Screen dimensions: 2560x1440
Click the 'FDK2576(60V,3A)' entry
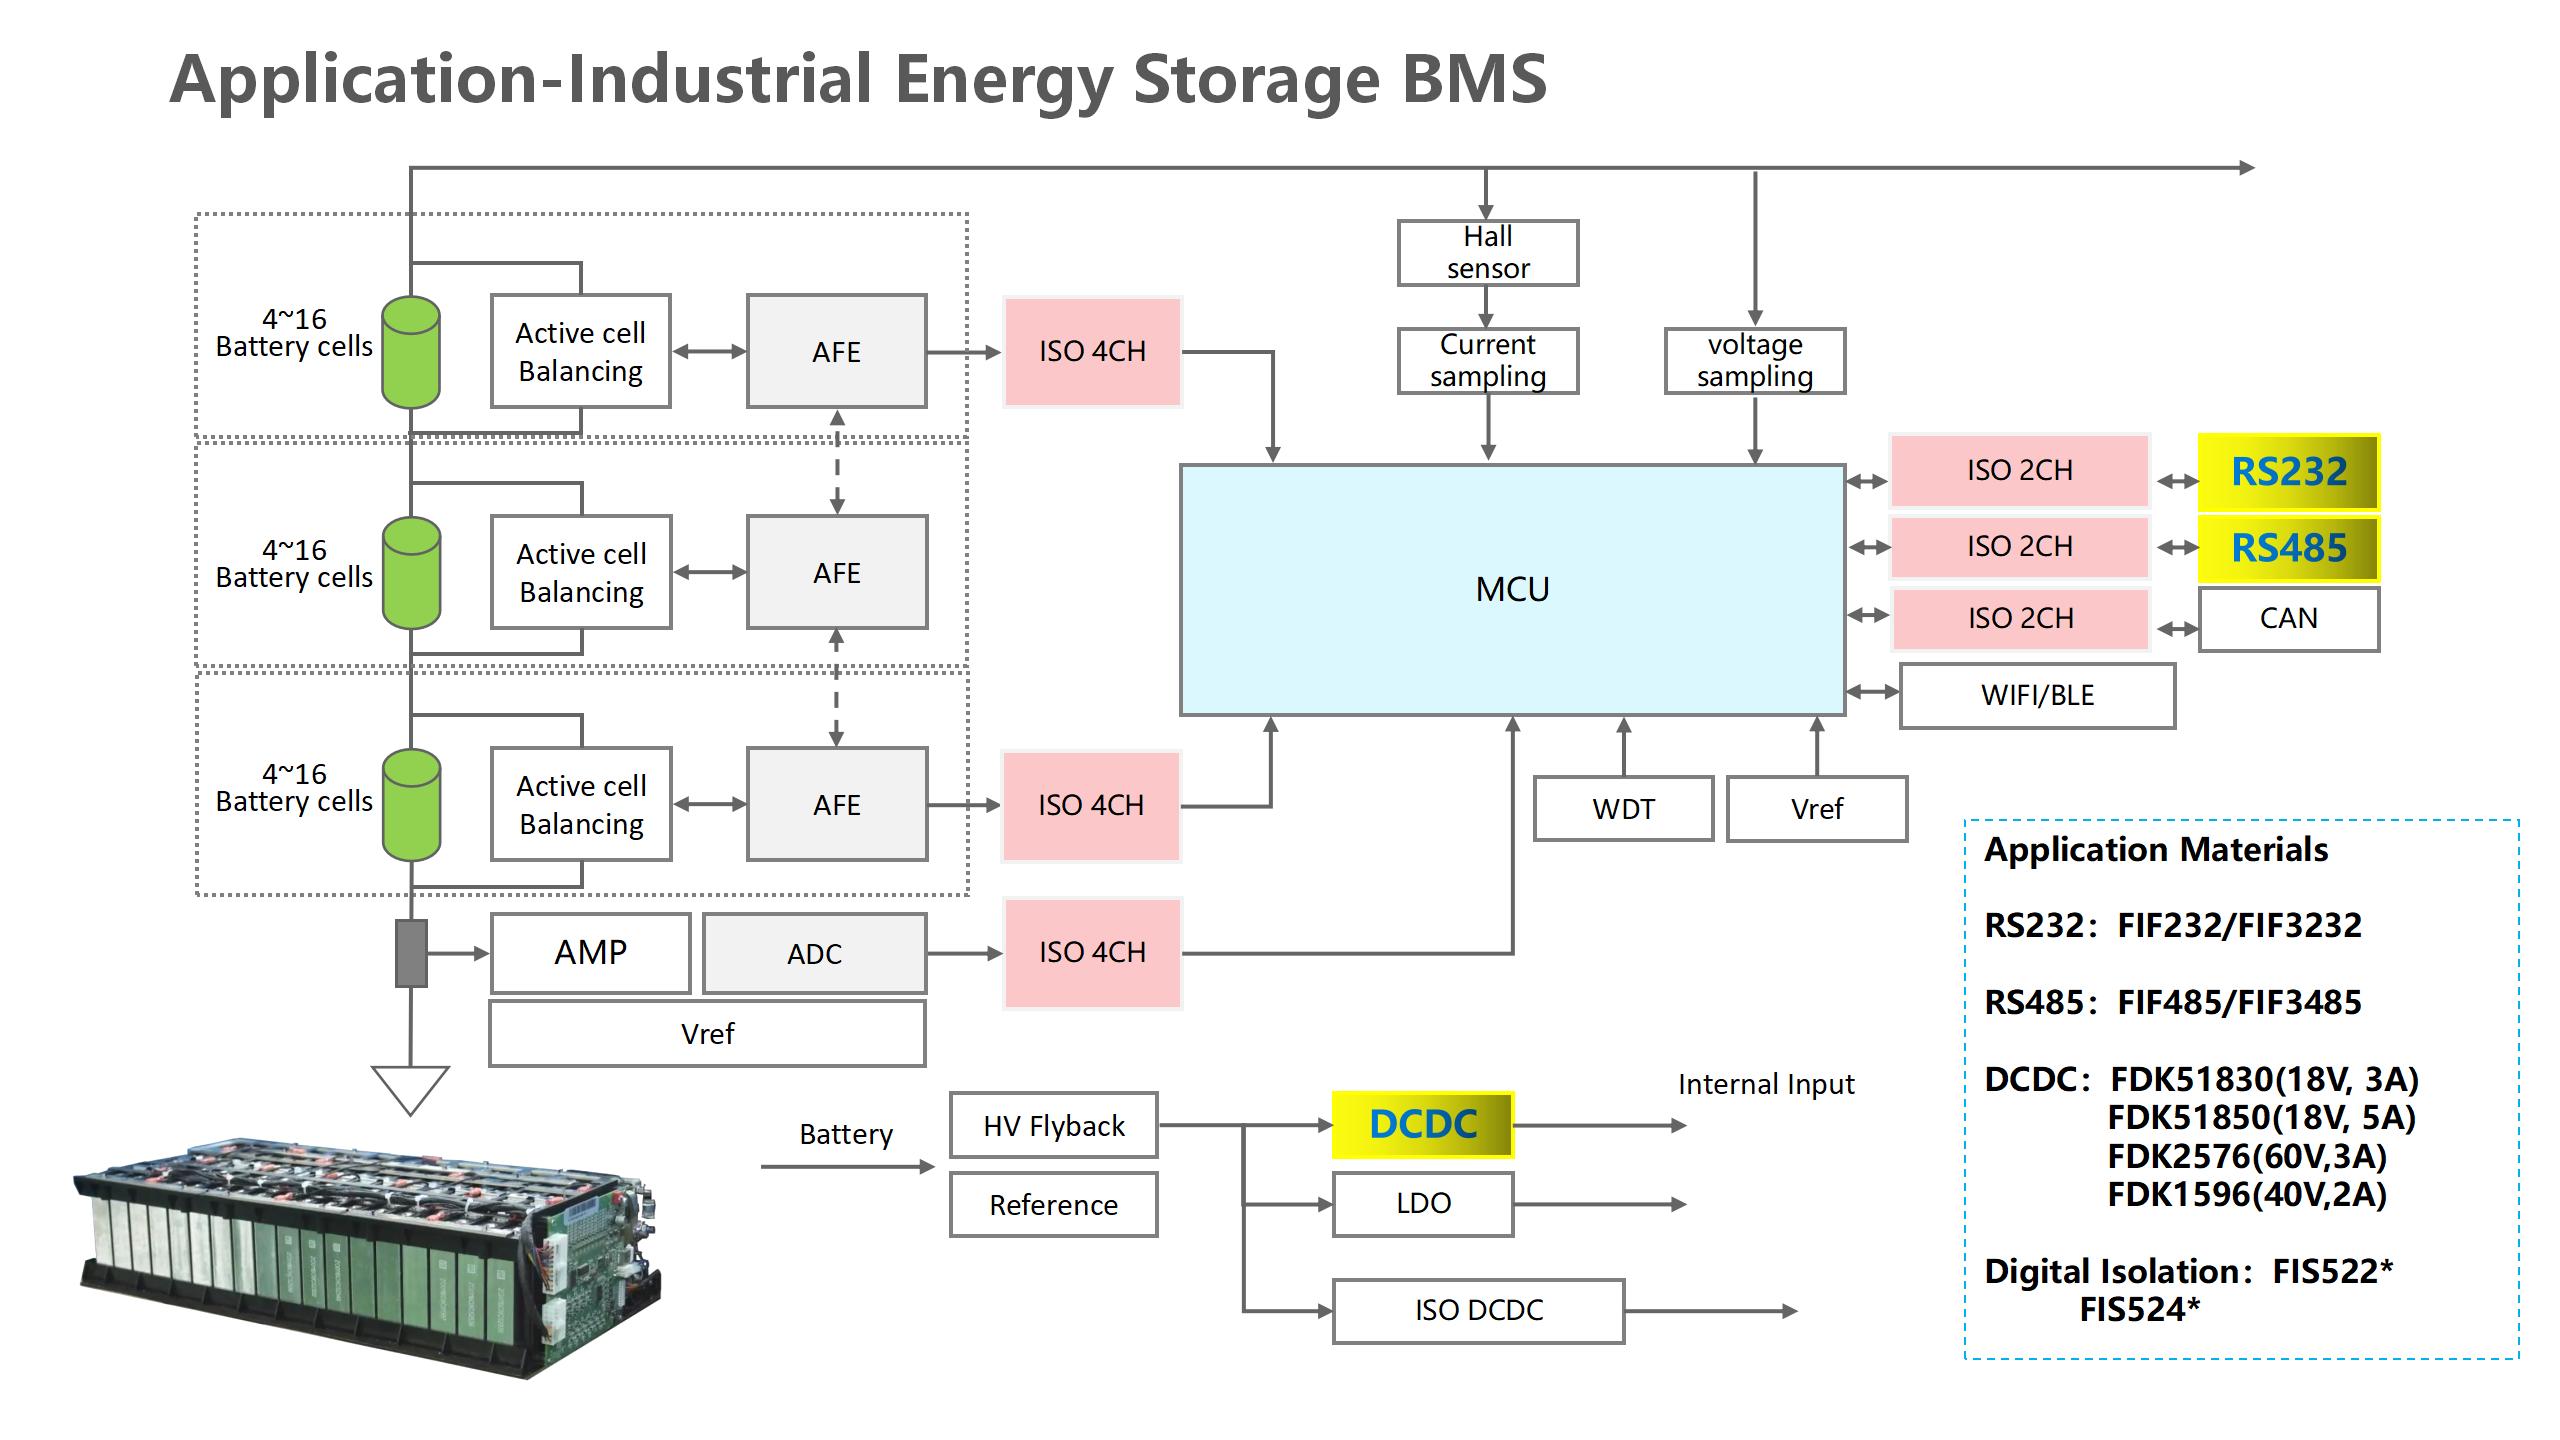[2247, 1157]
